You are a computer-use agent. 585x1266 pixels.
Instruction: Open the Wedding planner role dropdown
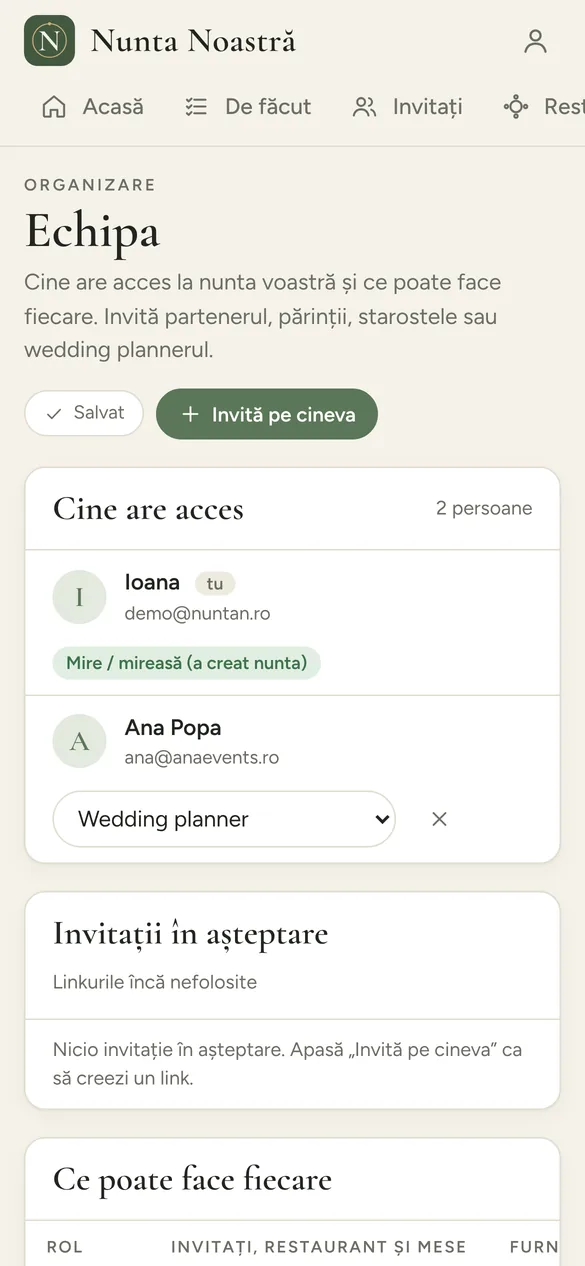coord(224,819)
